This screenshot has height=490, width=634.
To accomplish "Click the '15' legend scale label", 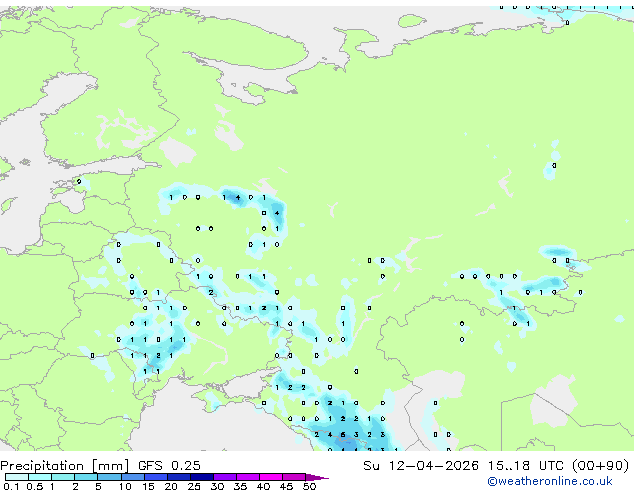I will (x=148, y=486).
